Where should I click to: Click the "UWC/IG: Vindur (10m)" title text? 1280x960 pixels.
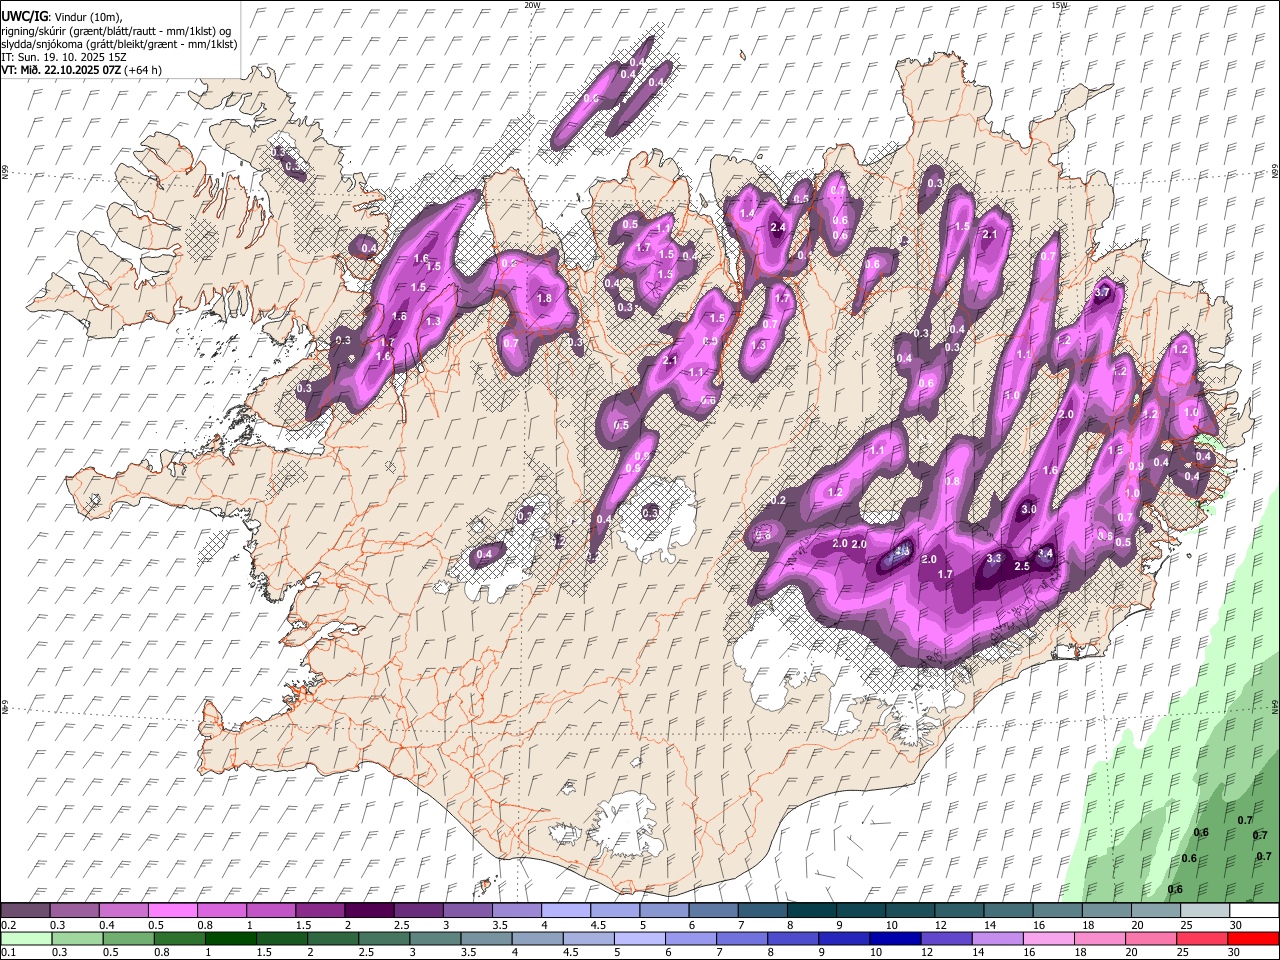click(62, 17)
